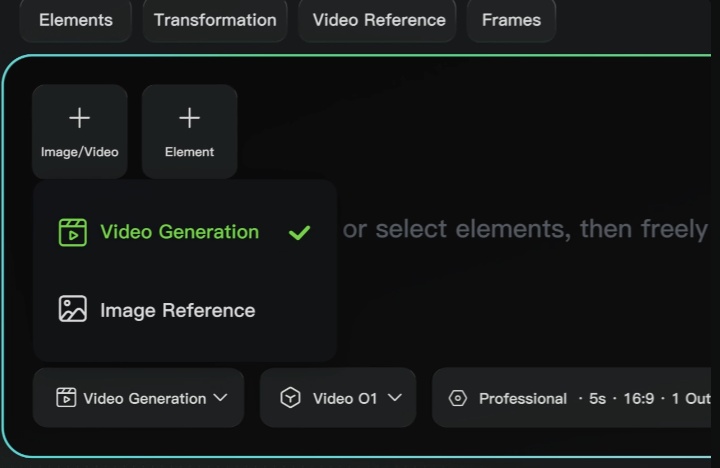Click the cube icon beside Video O1
This screenshot has height=468, width=720.
[x=290, y=398]
